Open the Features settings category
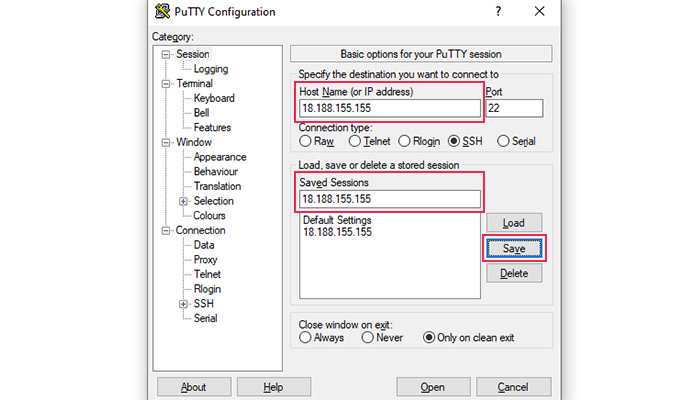The image size is (700, 400). tap(212, 128)
